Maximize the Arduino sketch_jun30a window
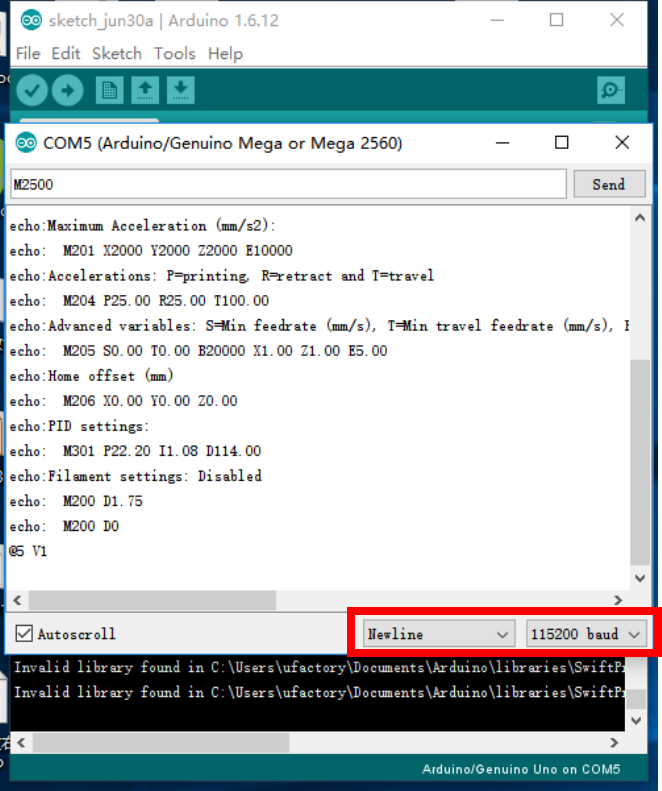662x791 pixels. [x=557, y=20]
